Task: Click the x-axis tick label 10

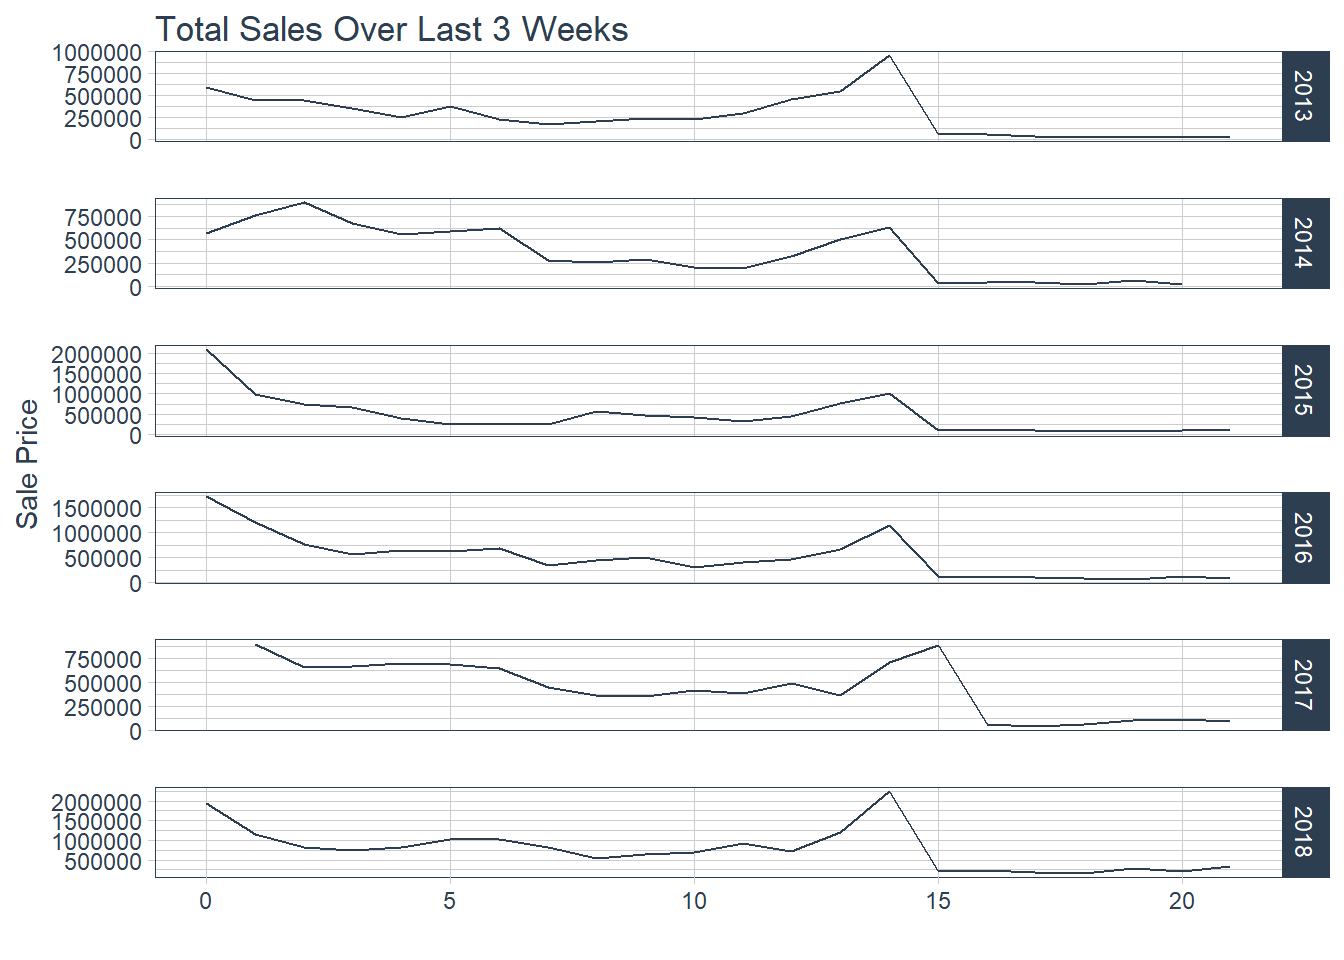Action: point(694,902)
